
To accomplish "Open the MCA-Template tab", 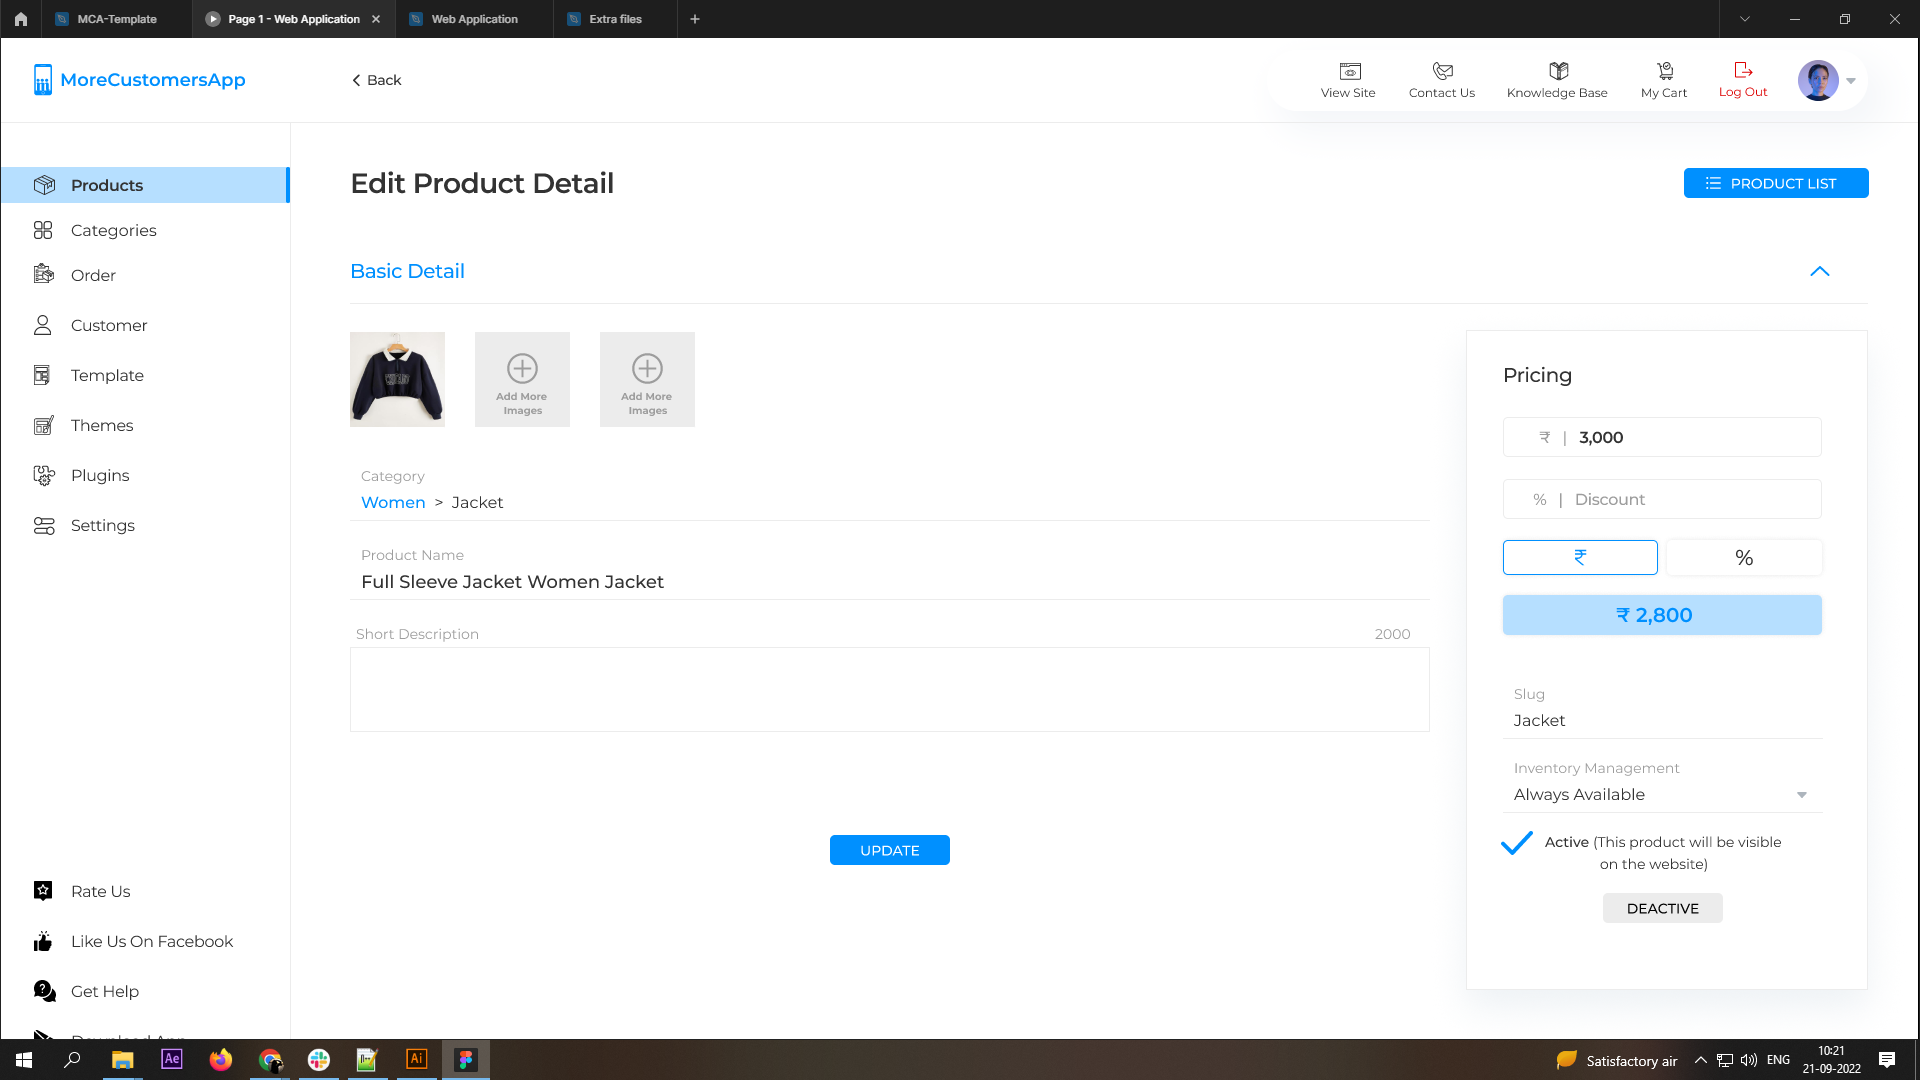I will click(x=115, y=18).
